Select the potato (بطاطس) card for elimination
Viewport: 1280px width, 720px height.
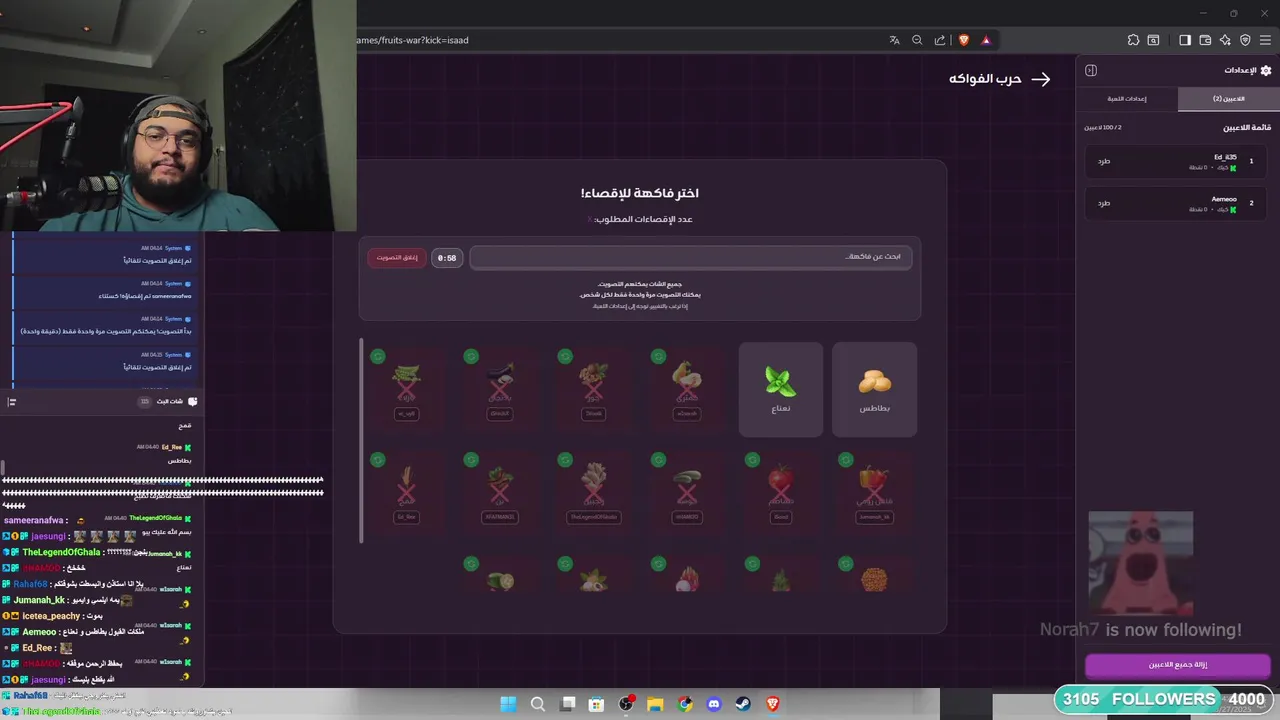pyautogui.click(x=874, y=390)
